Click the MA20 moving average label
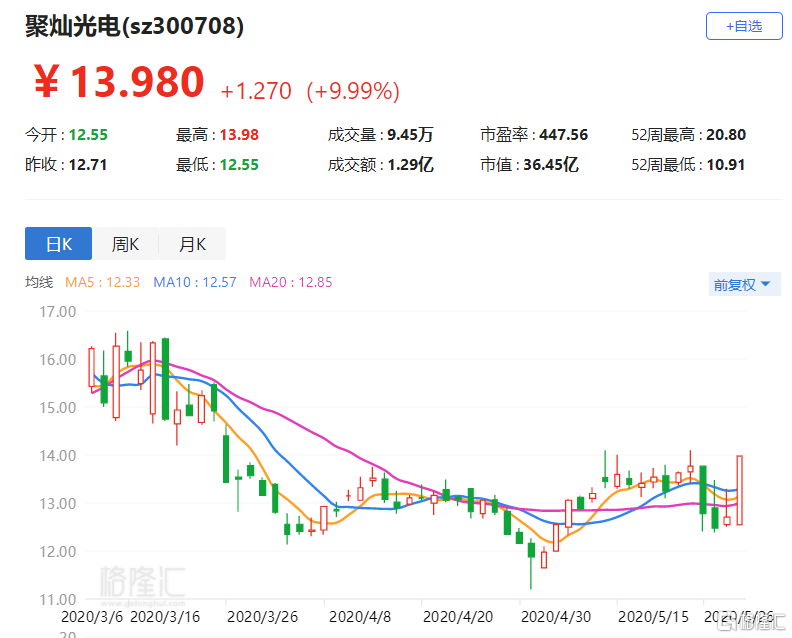The image size is (792, 638). [290, 283]
